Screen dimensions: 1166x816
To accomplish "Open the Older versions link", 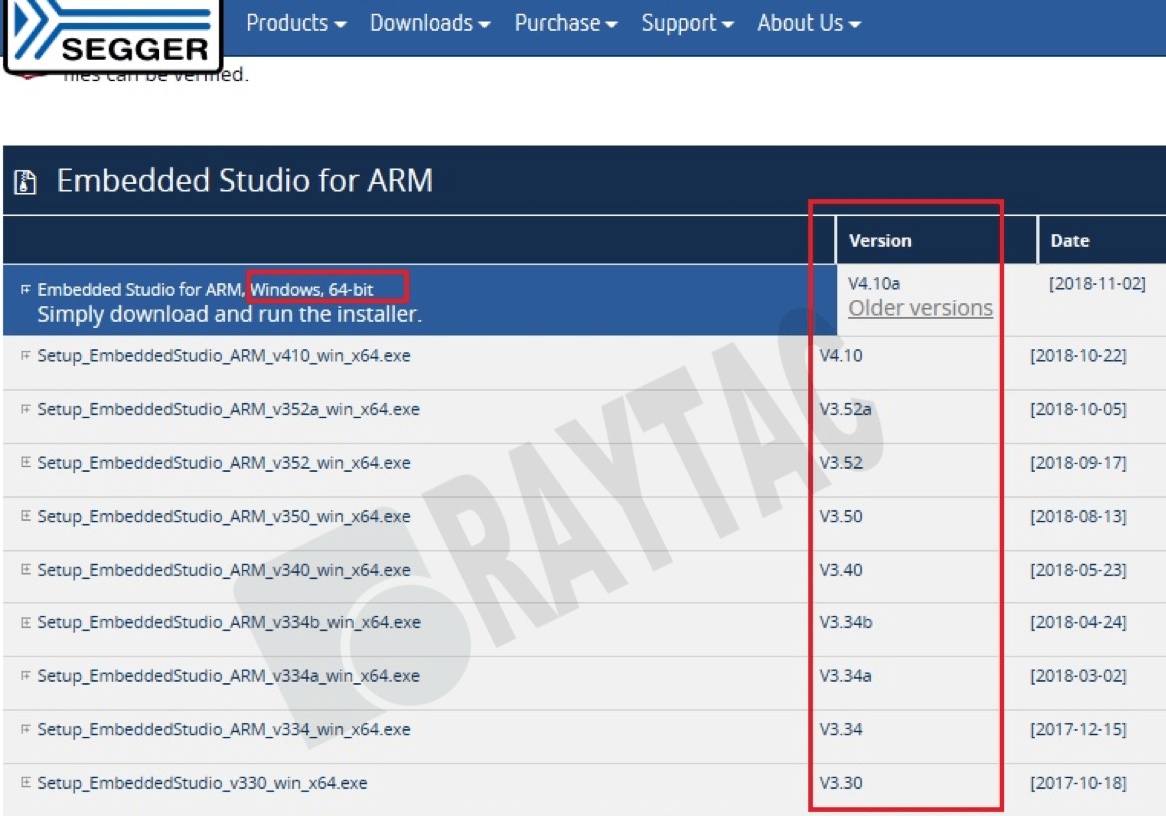I will 921,308.
